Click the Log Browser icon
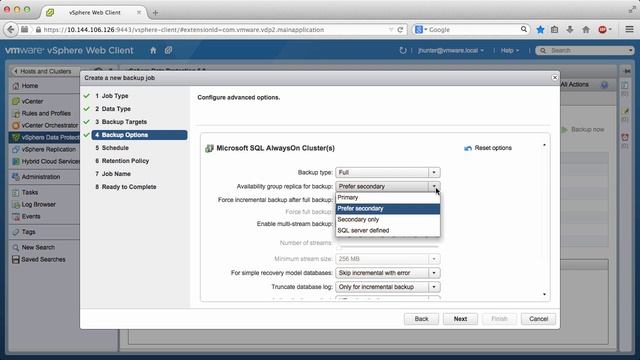Viewport: 640px width, 360px height. coord(16,204)
